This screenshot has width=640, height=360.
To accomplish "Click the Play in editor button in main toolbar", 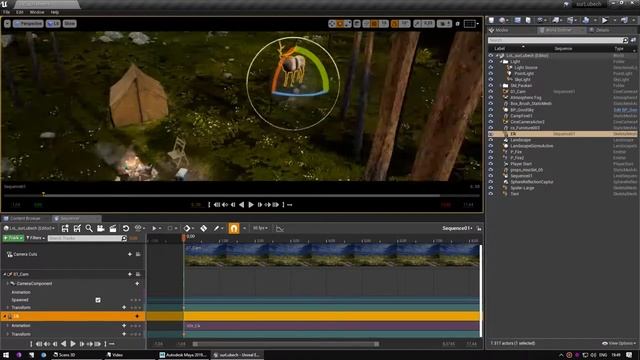I will pos(605,20).
